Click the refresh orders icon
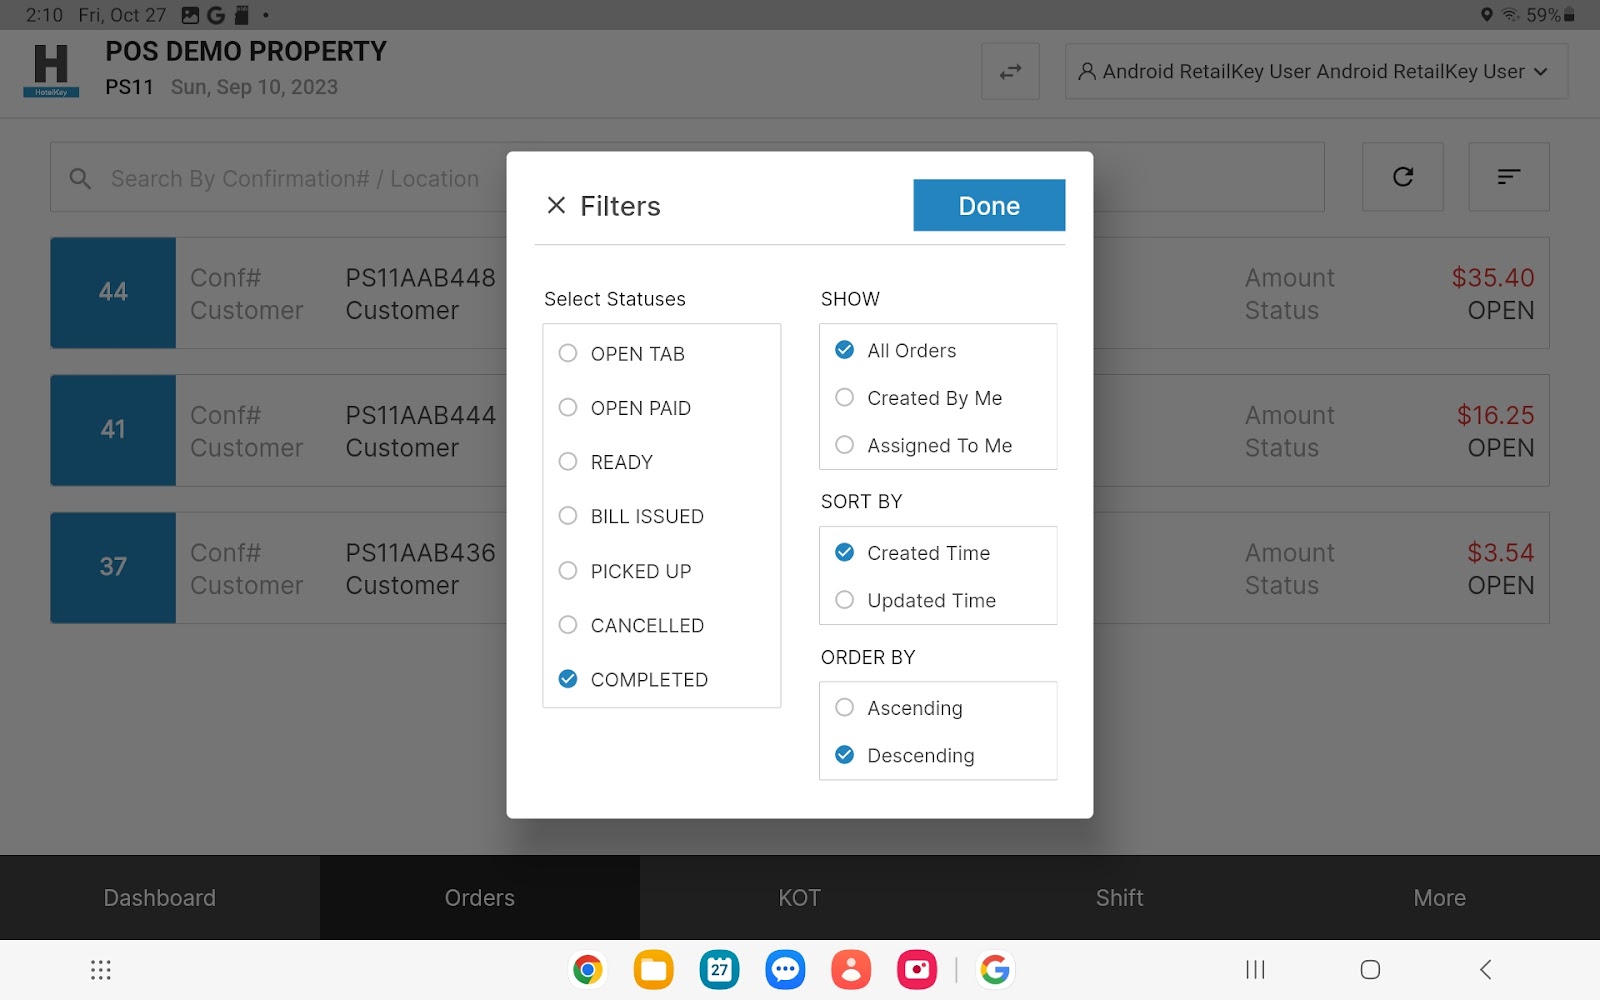The width and height of the screenshot is (1600, 1000). tap(1402, 177)
